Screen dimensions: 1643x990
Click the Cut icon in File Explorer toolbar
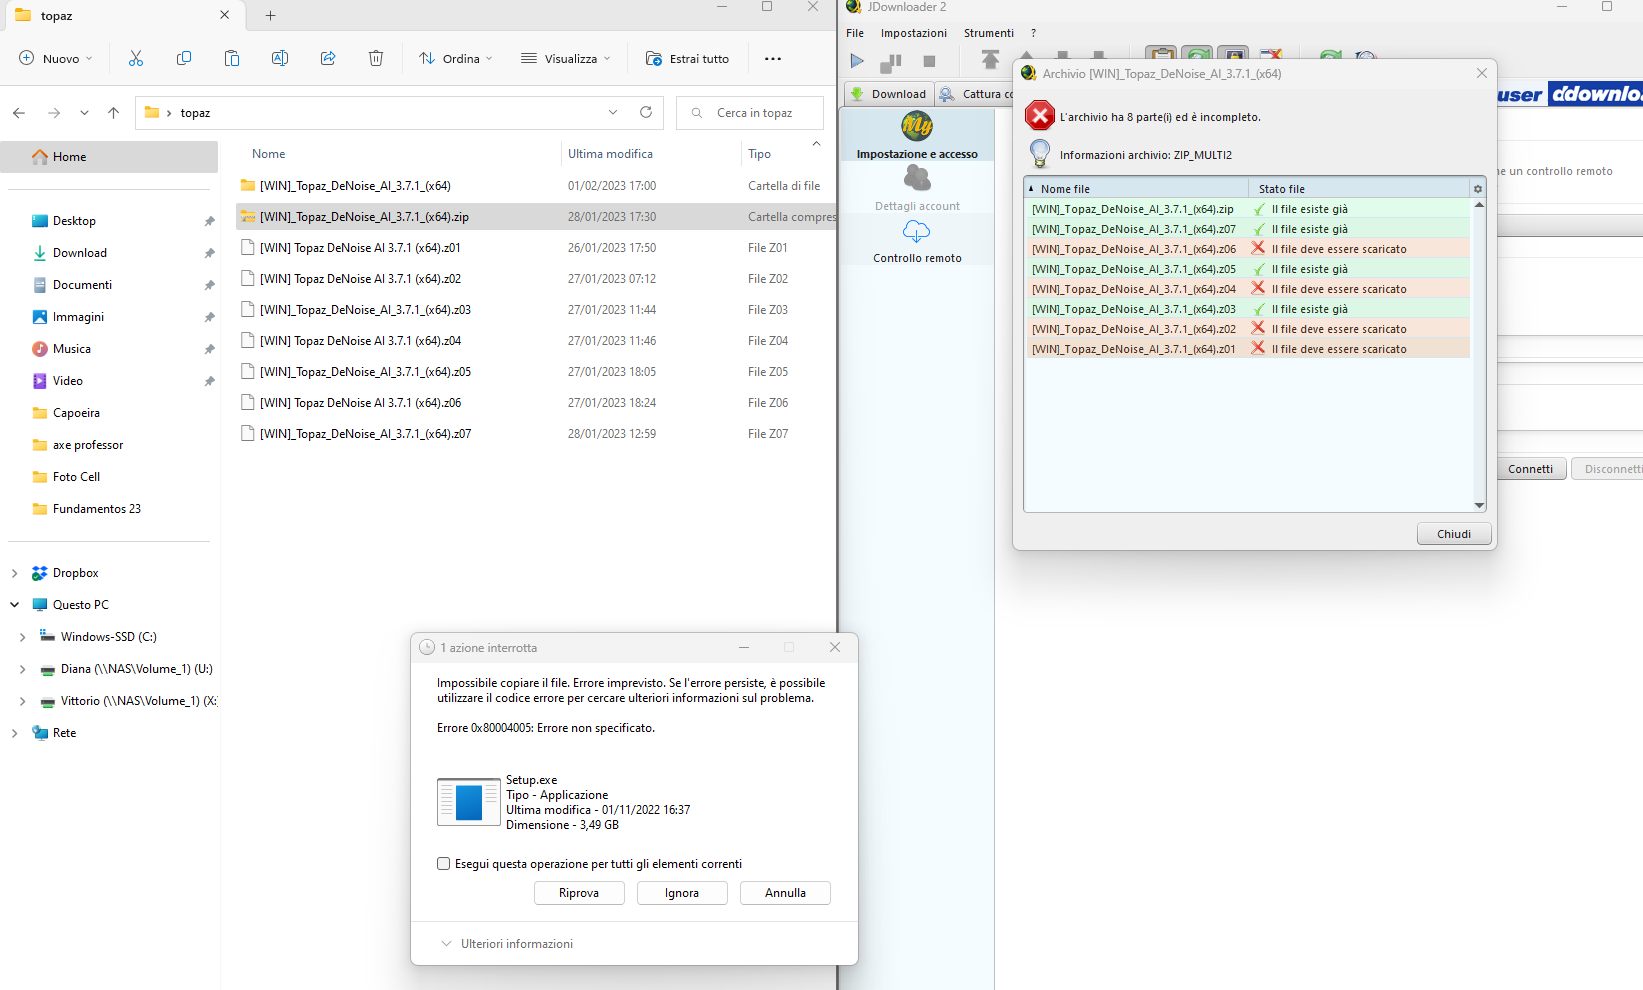tap(136, 58)
